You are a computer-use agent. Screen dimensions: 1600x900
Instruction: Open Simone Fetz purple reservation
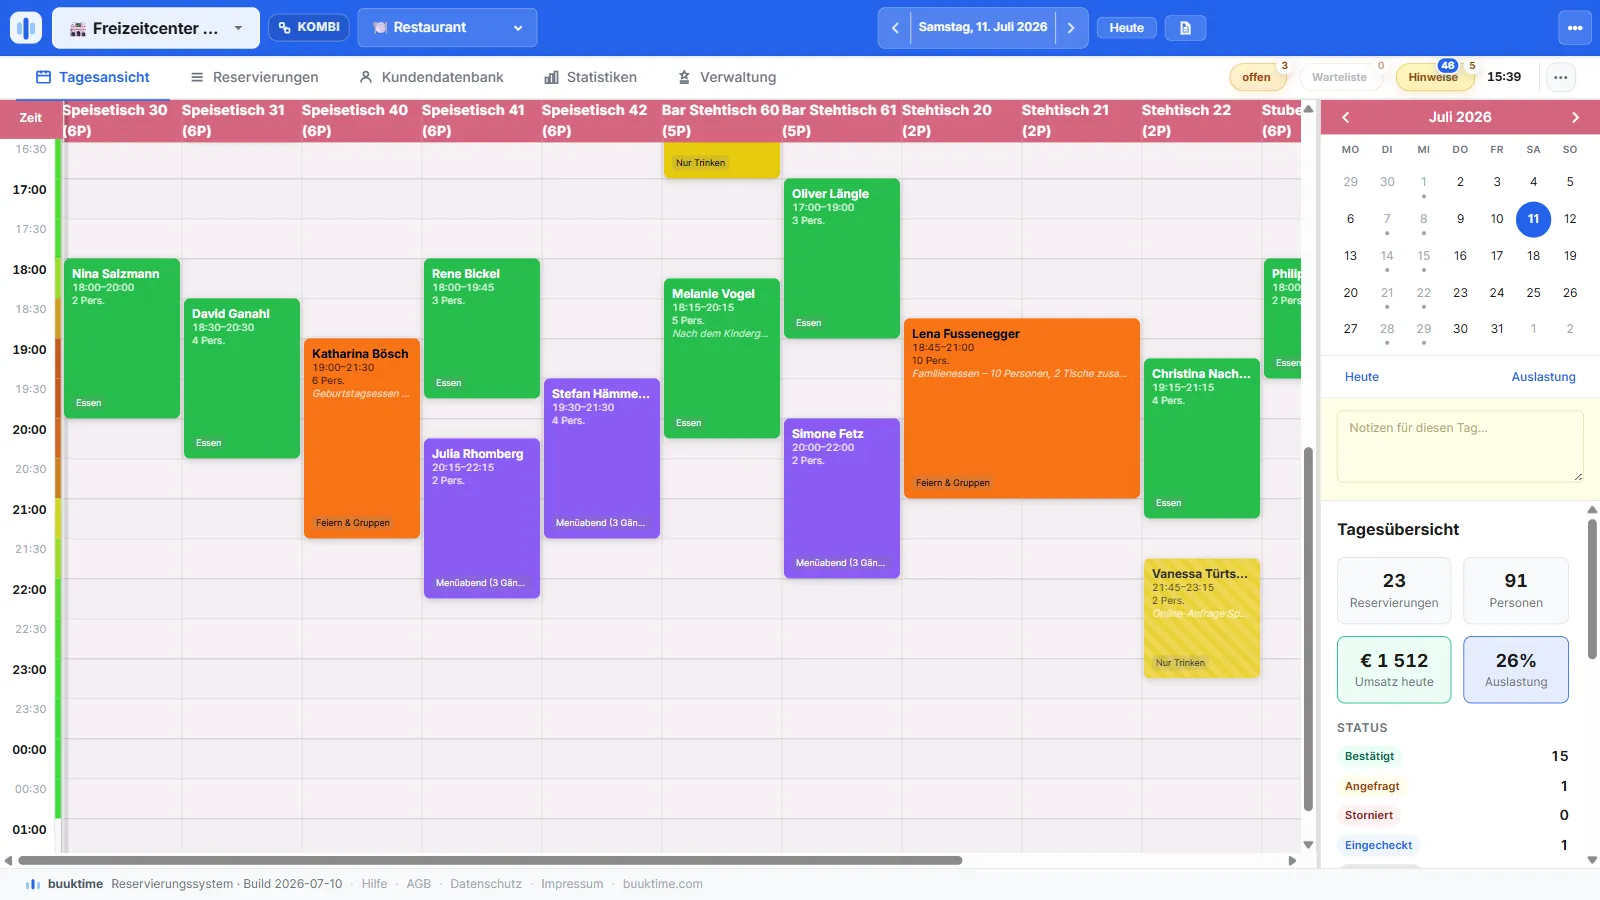pos(841,498)
